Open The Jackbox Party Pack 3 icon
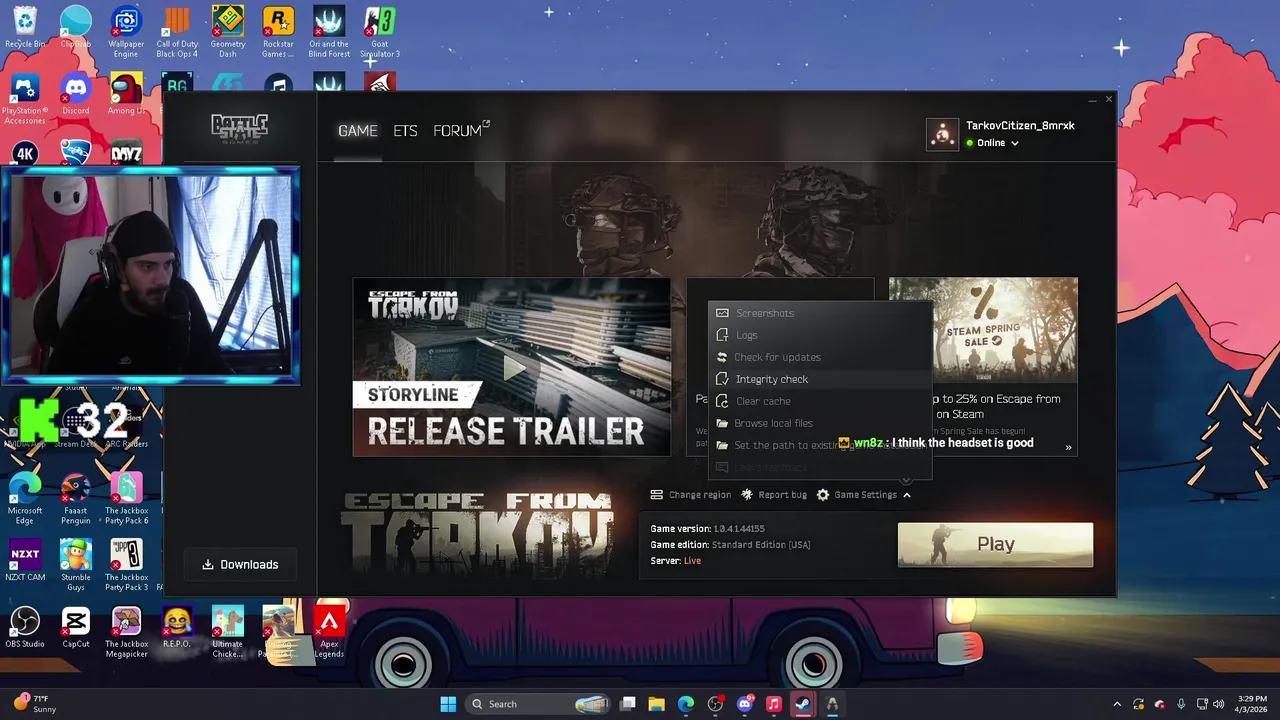This screenshot has height=720, width=1280. (126, 565)
